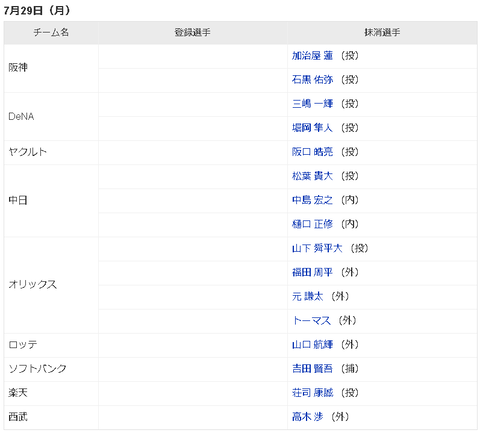Click the 中島 宏之 link
480x433 pixels.
point(312,200)
